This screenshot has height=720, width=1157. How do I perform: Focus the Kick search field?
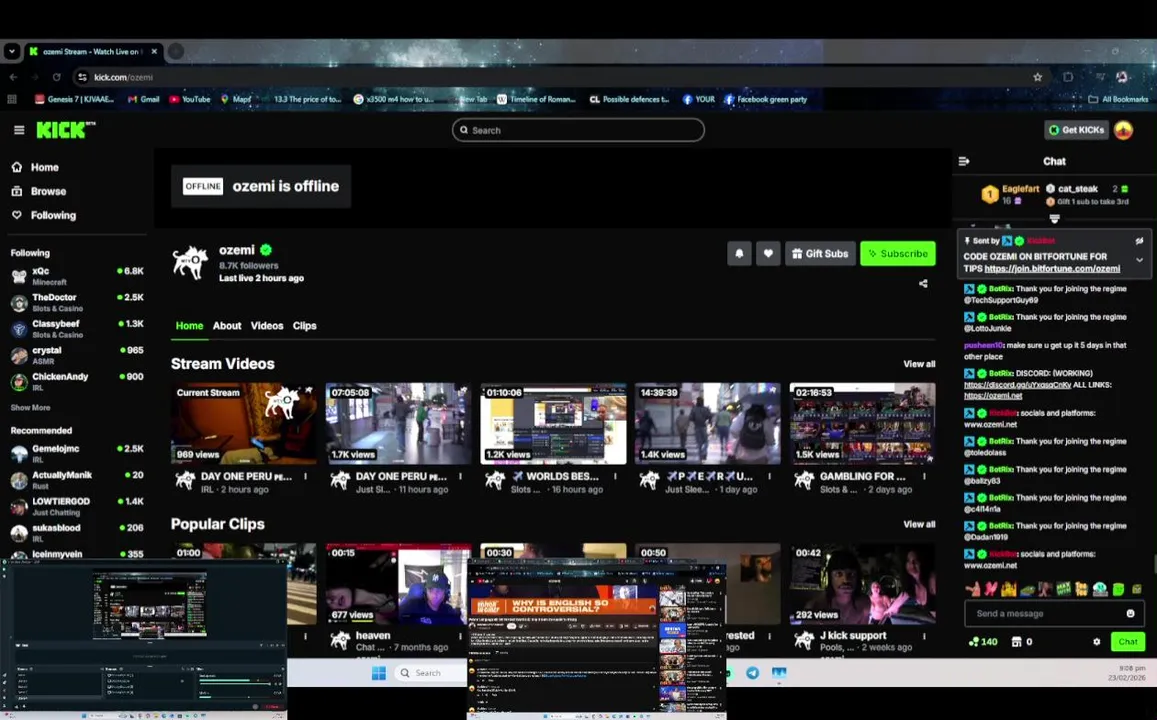pos(578,130)
